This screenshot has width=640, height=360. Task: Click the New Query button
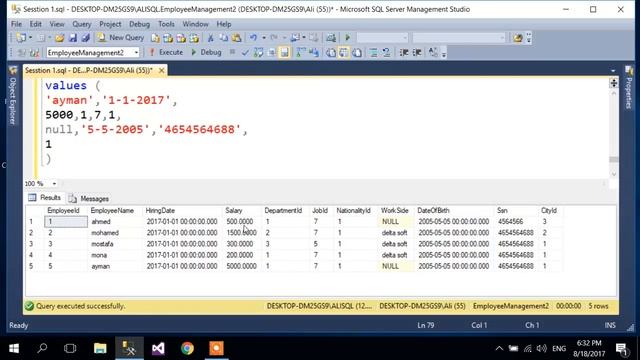121,38
